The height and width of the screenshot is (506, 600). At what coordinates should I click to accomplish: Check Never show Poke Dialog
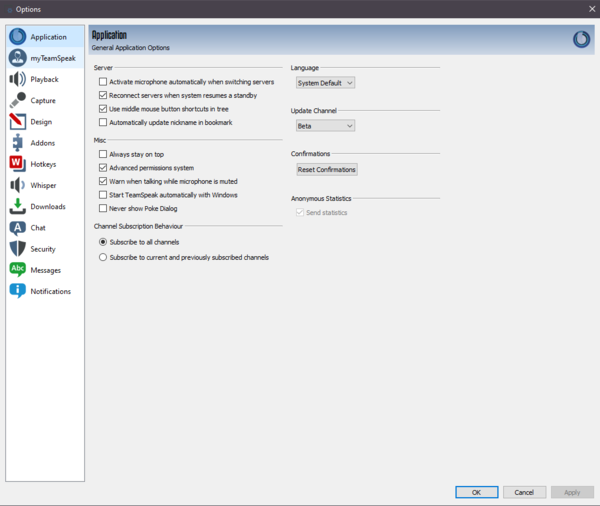[x=103, y=208]
